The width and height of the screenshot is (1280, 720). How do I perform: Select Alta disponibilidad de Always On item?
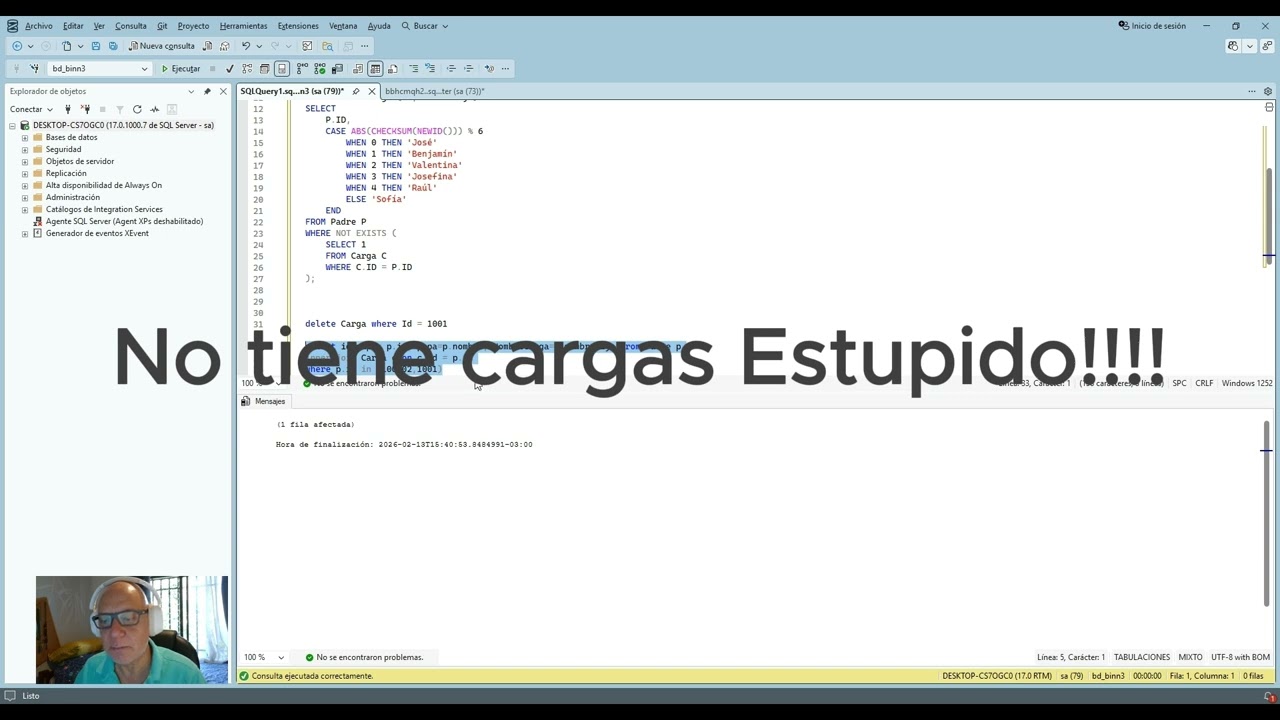103,186
